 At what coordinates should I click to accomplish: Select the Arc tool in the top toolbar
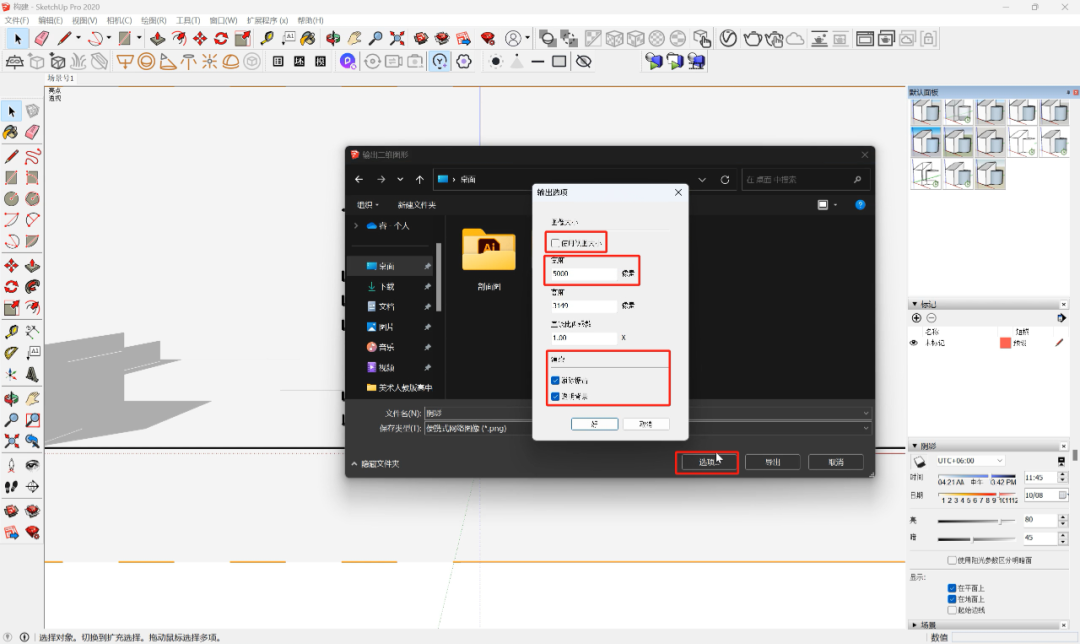pos(96,39)
